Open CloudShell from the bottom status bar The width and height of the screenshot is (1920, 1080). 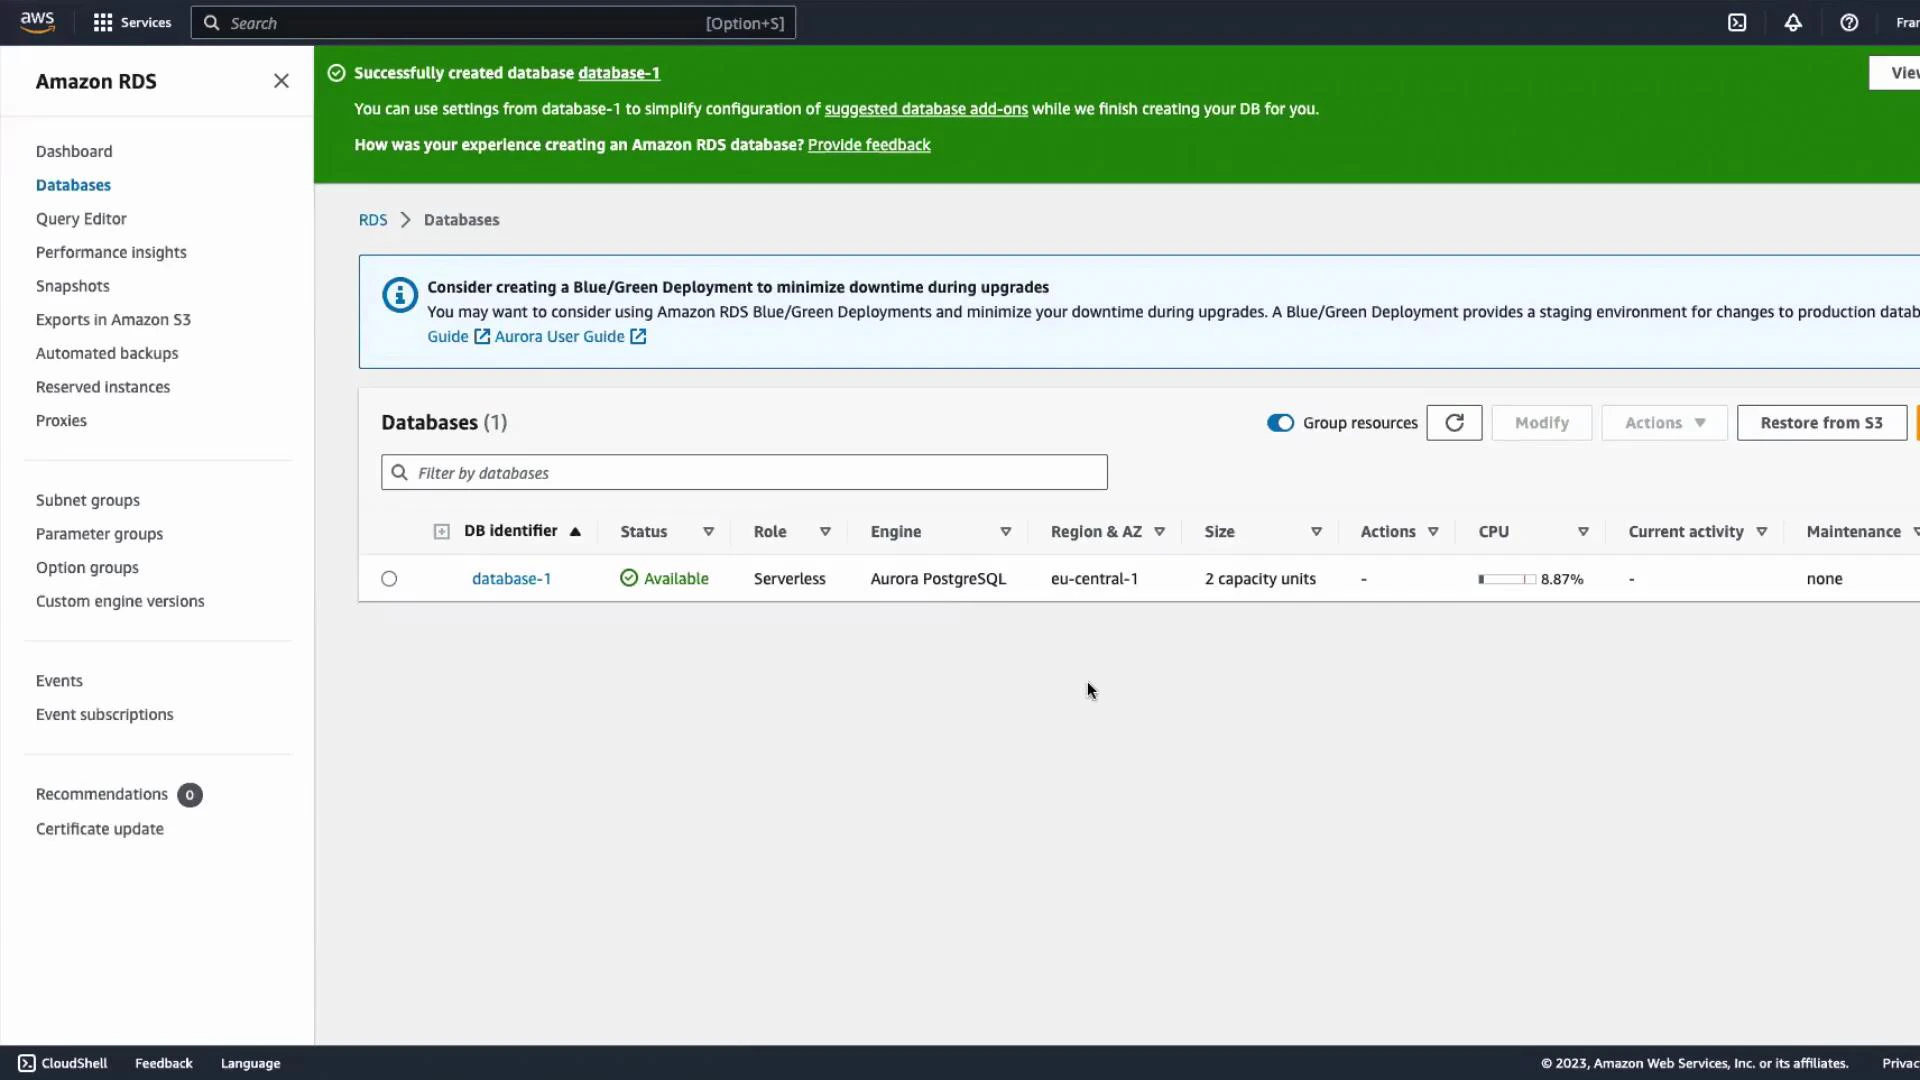[x=62, y=1063]
